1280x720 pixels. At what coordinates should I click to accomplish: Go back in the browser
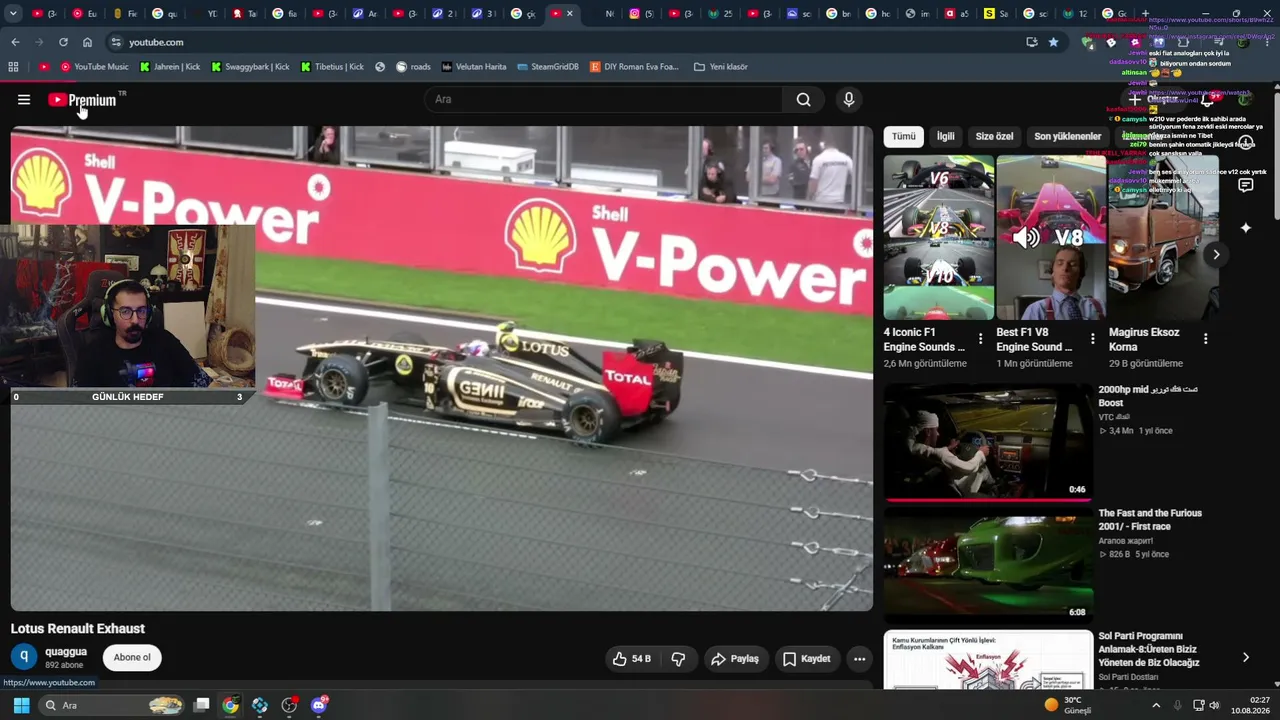pyautogui.click(x=15, y=42)
